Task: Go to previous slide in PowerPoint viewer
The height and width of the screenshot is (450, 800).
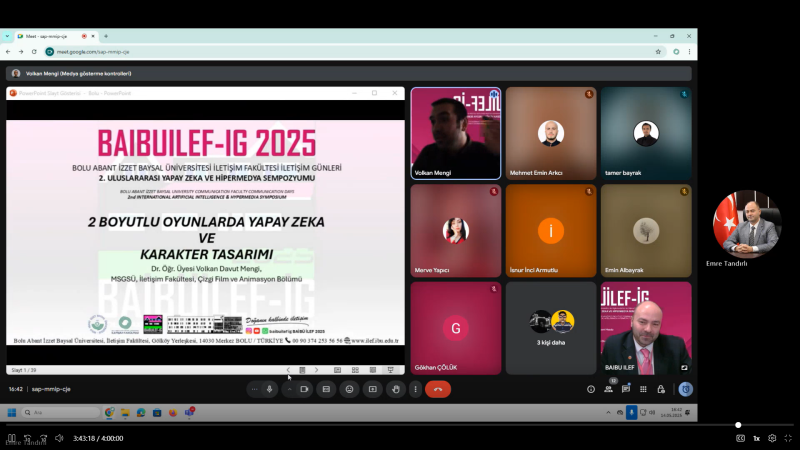Action: coord(288,370)
